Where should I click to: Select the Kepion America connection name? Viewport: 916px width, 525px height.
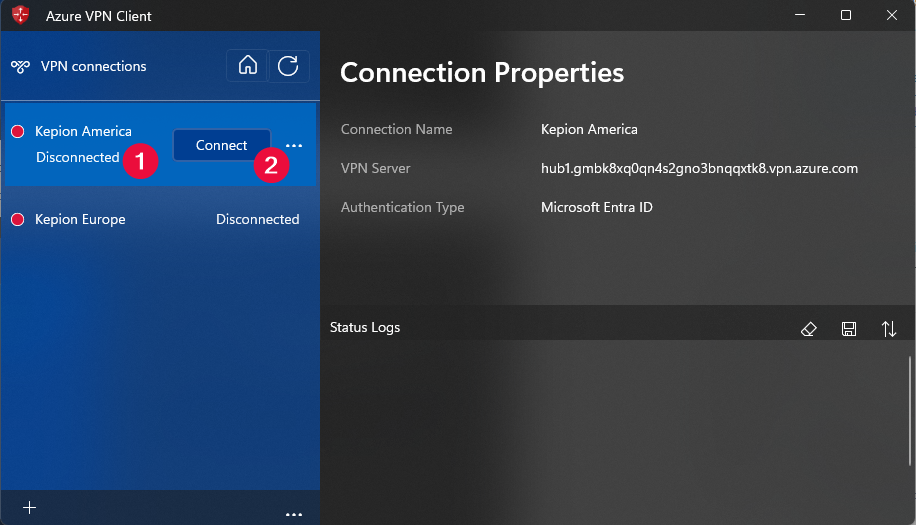coord(83,131)
